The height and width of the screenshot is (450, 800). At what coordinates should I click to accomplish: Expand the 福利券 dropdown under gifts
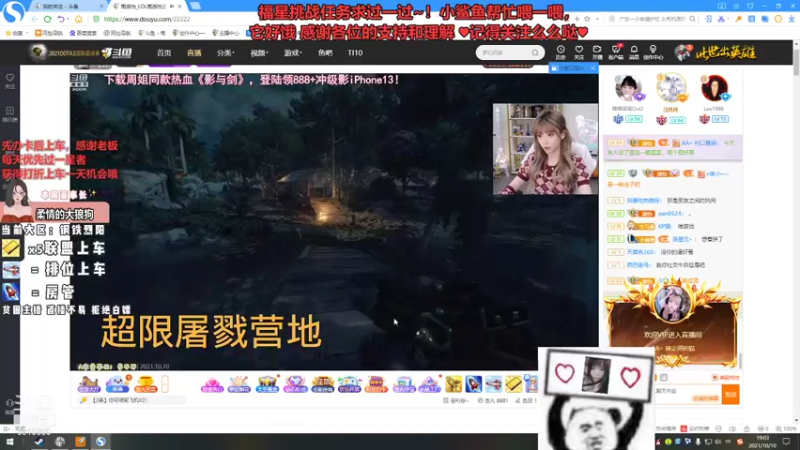[456, 401]
